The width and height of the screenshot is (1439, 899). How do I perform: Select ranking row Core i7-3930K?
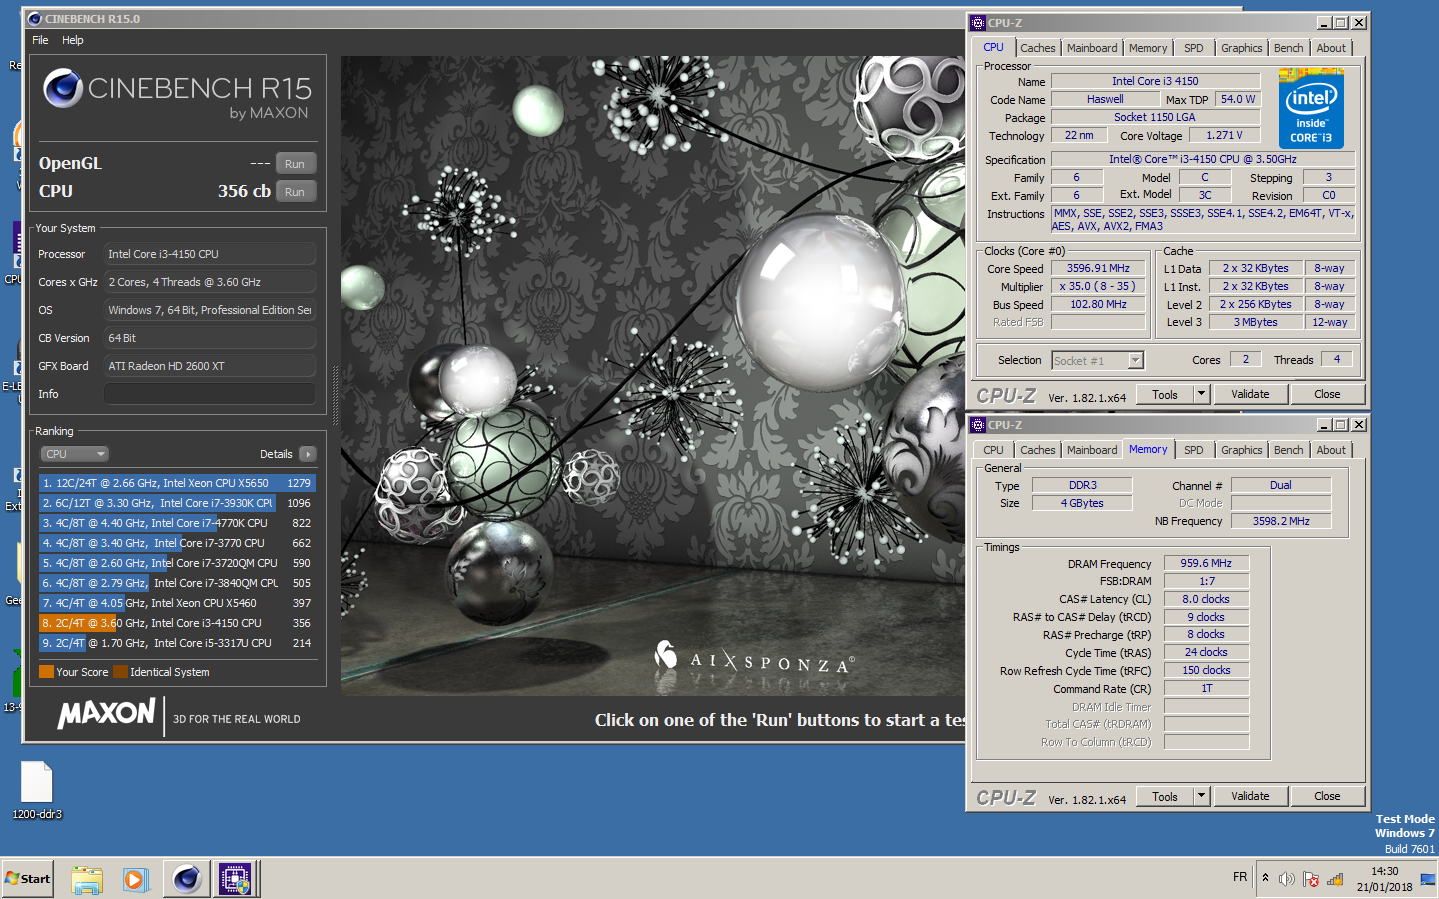[x=177, y=503]
